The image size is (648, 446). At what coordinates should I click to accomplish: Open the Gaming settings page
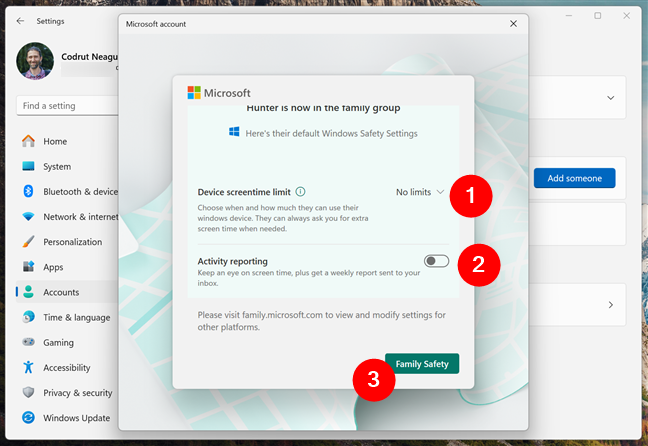pos(67,342)
